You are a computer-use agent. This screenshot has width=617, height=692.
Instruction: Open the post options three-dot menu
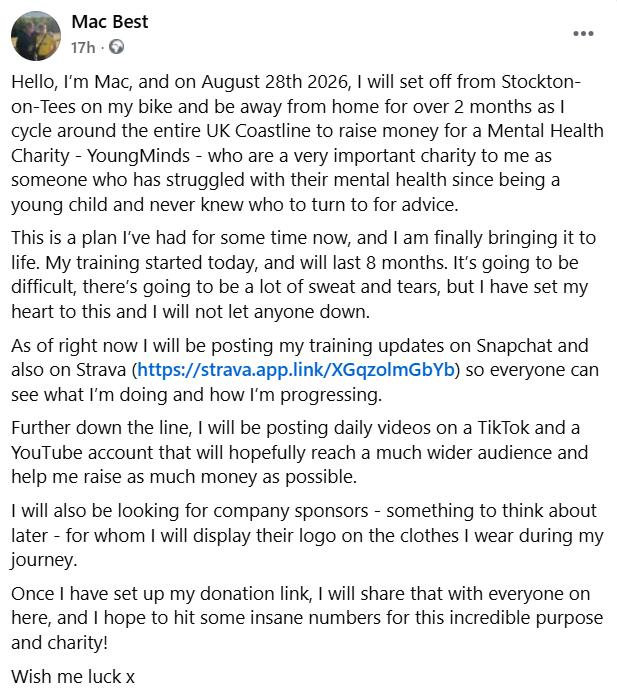[583, 33]
